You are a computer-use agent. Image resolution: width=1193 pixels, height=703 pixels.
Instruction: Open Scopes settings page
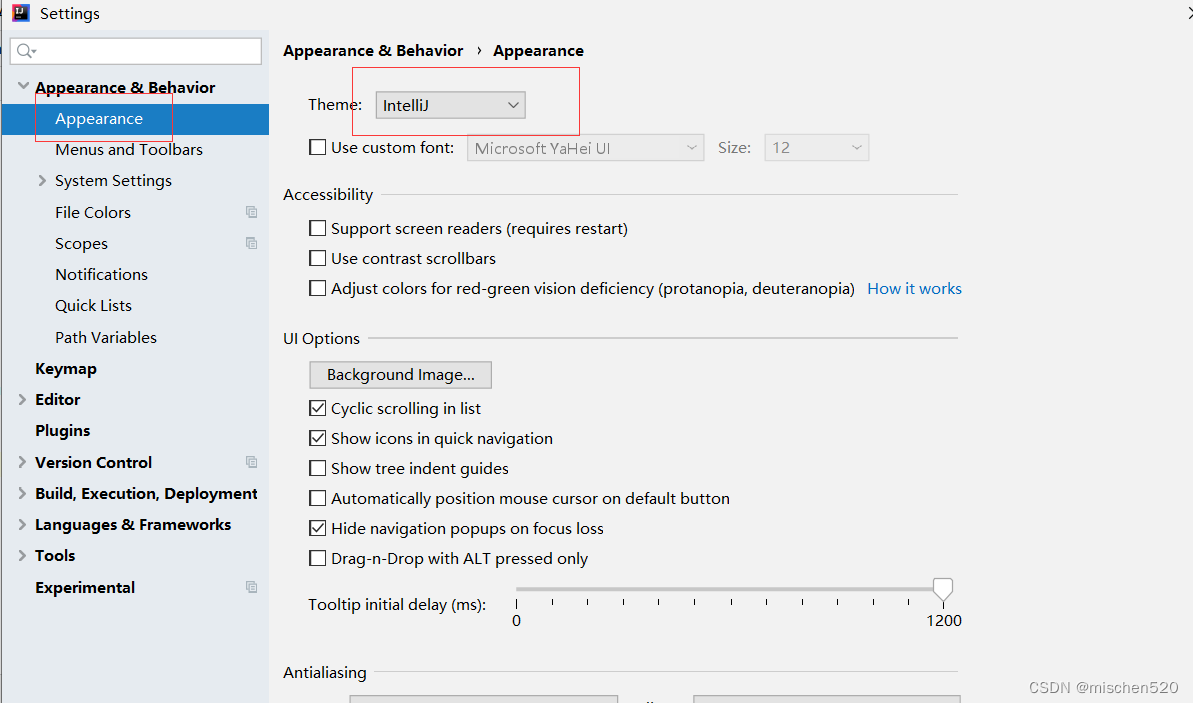point(81,243)
